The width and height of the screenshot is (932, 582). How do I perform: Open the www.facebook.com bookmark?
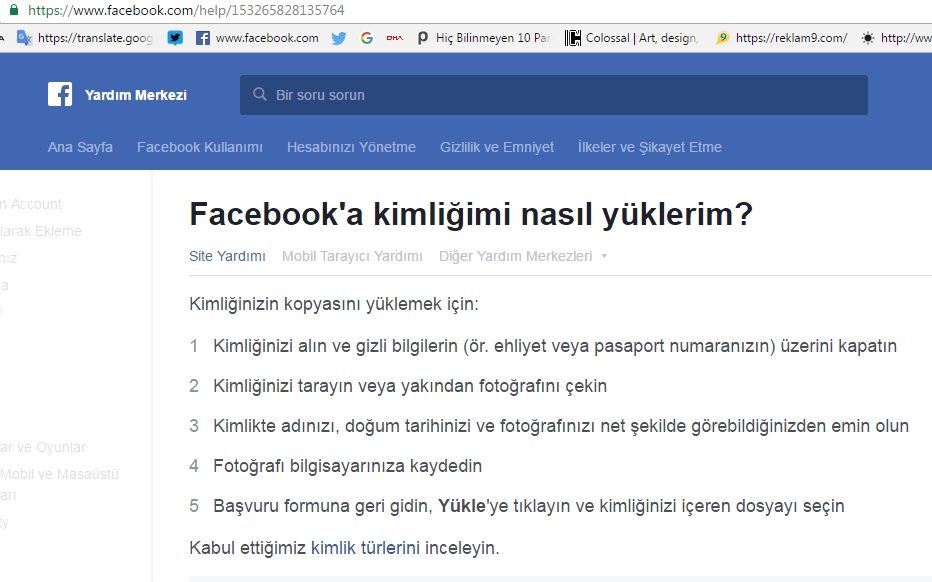[257, 38]
